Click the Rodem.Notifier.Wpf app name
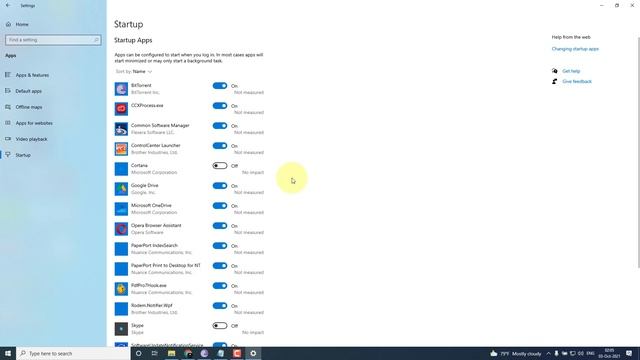Image resolution: width=640 pixels, height=360 pixels. (152, 305)
